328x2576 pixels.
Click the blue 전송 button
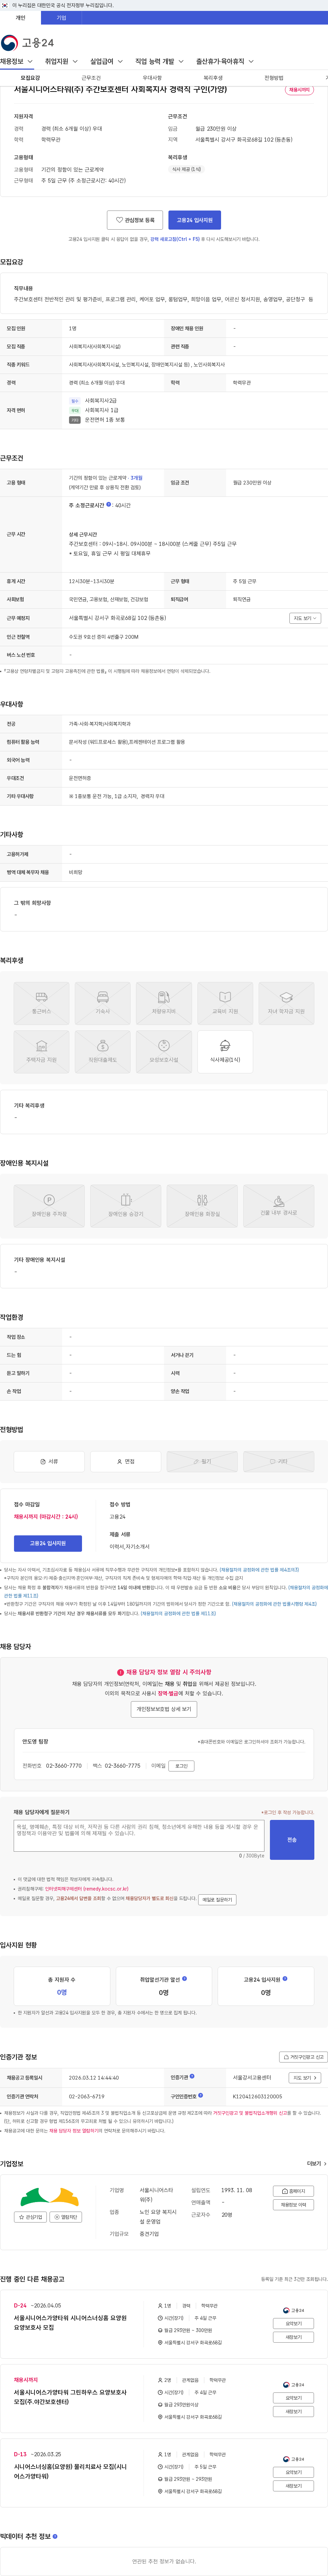[x=292, y=1840]
